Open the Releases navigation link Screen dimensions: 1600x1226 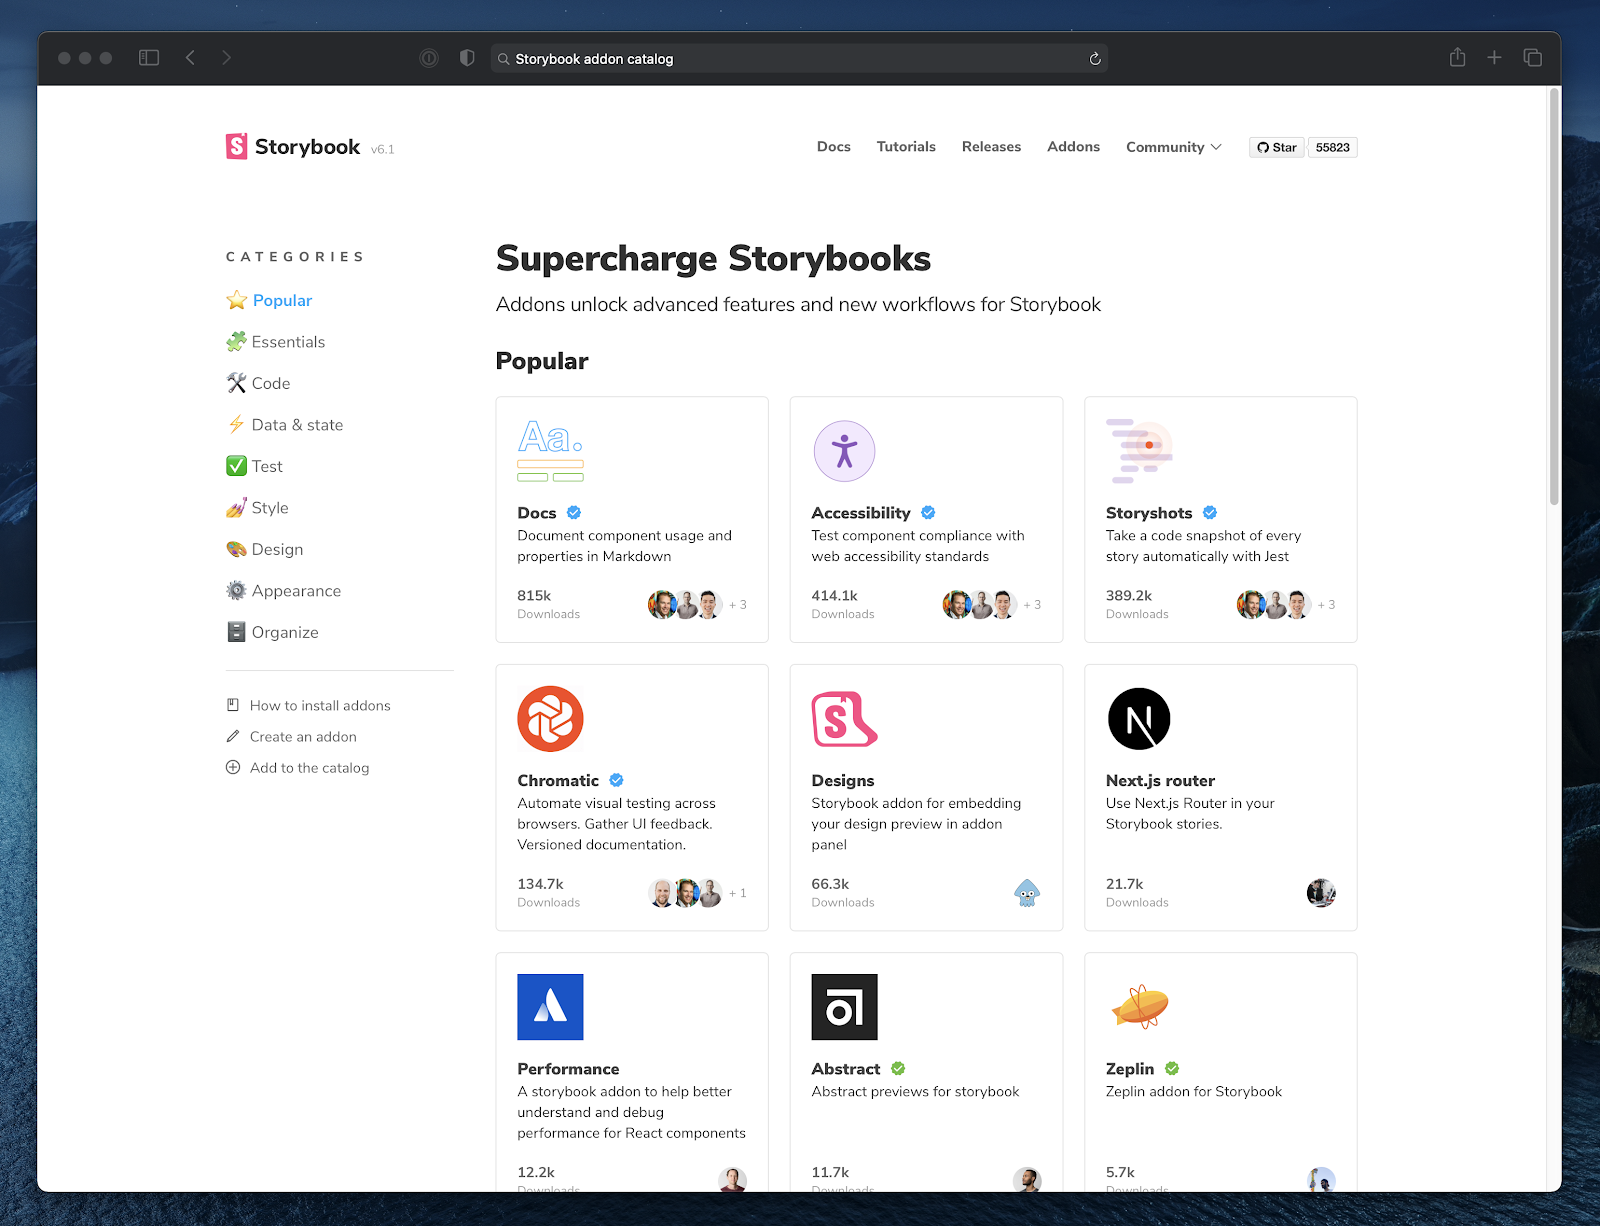(991, 147)
